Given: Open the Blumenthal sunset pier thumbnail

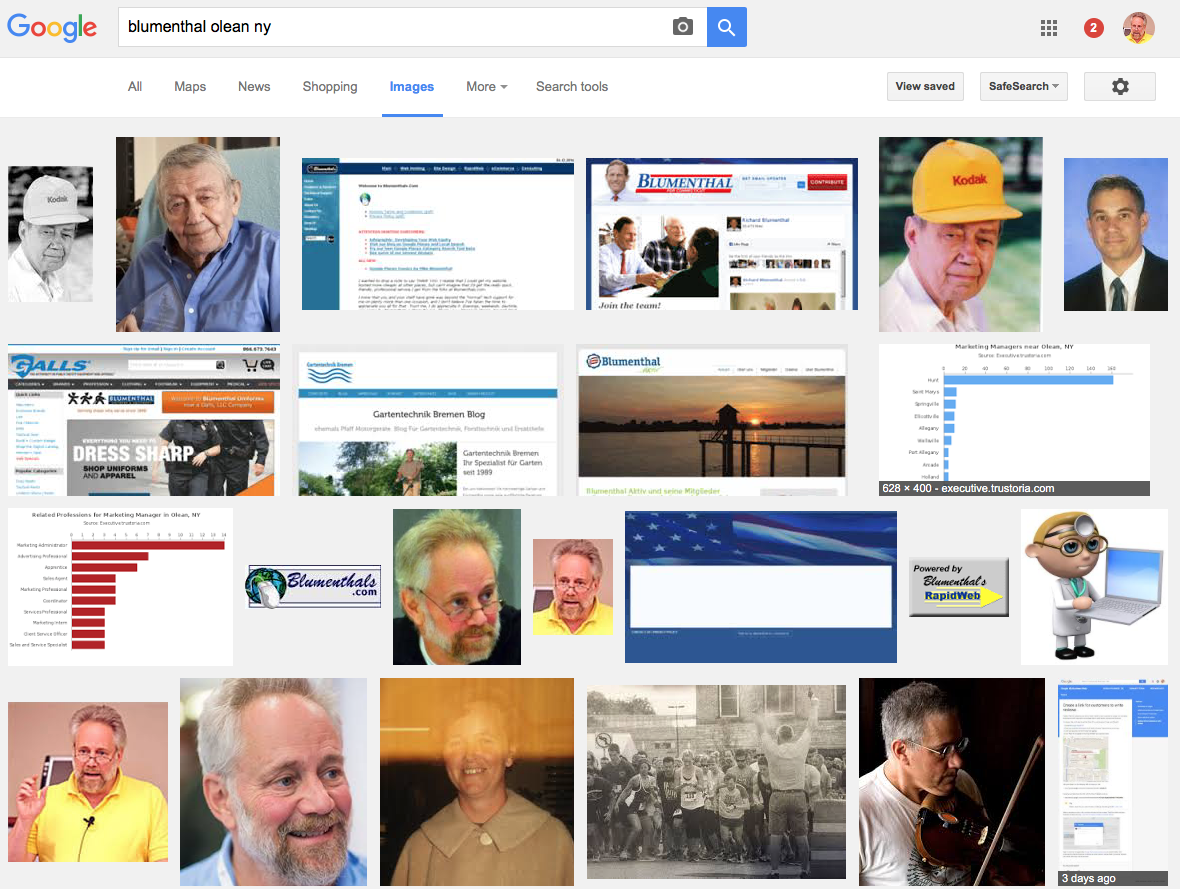Looking at the screenshot, I should (712, 420).
